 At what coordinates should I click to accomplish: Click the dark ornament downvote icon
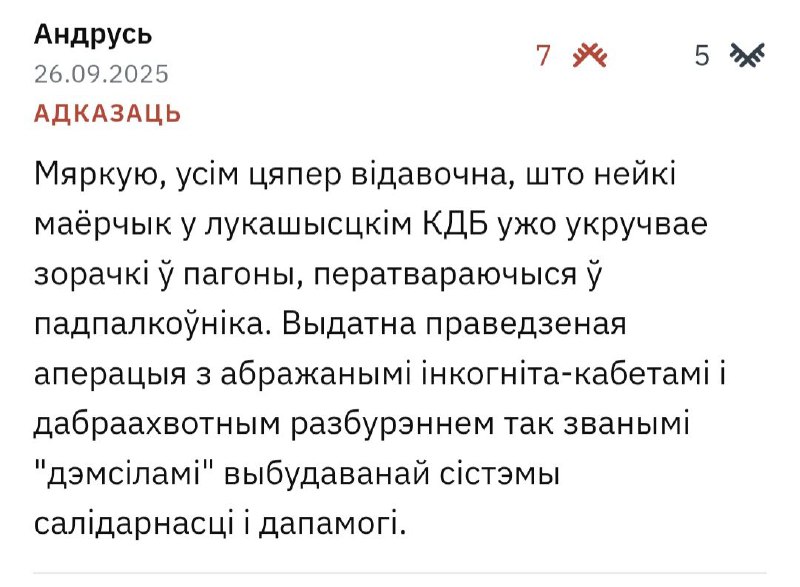(x=747, y=56)
